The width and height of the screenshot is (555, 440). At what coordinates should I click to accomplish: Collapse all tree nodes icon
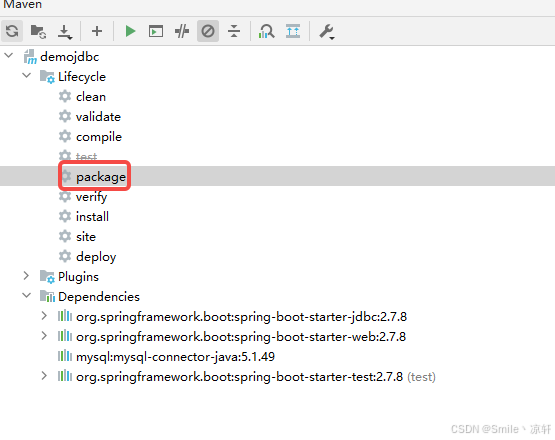(x=234, y=31)
